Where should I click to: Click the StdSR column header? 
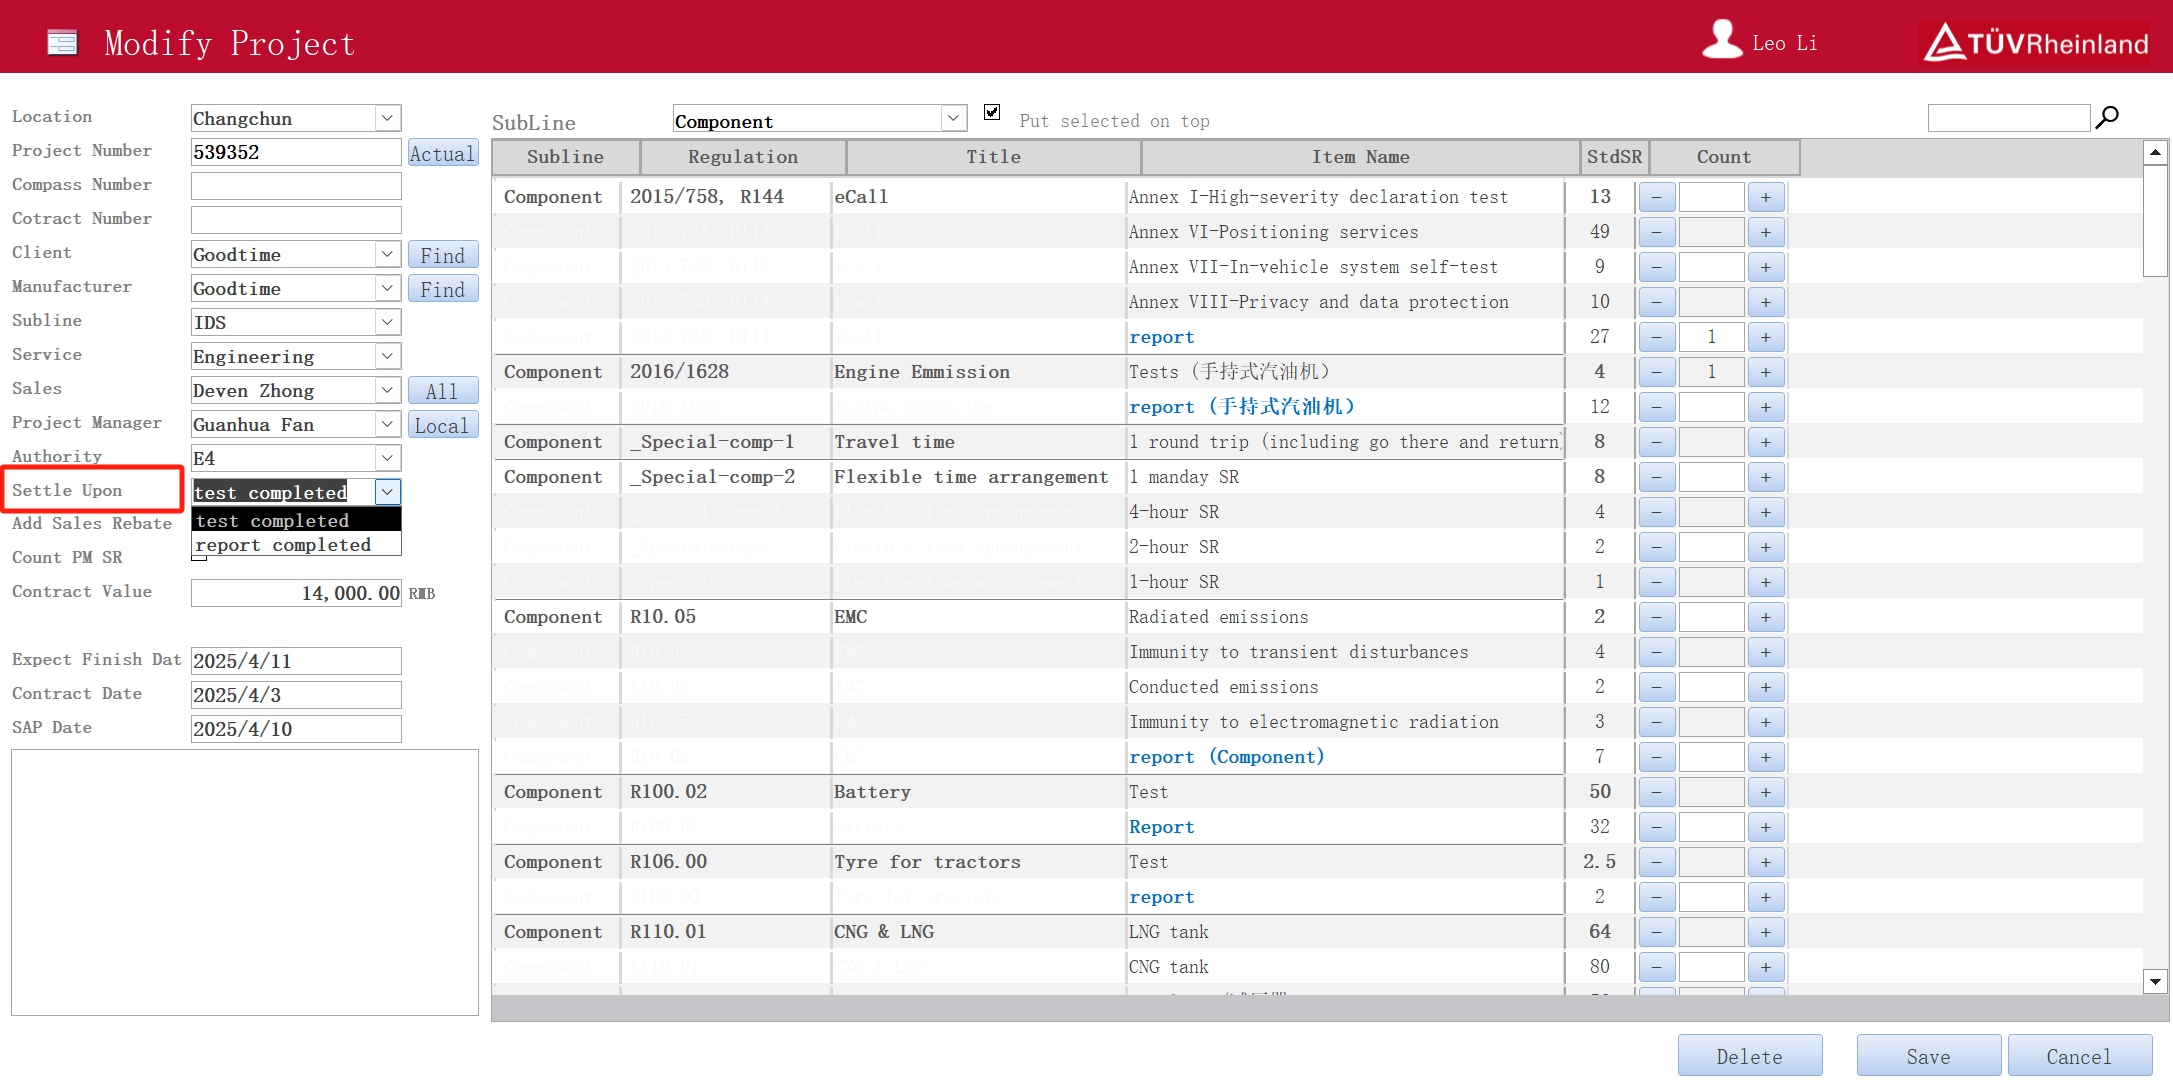pyautogui.click(x=1614, y=157)
